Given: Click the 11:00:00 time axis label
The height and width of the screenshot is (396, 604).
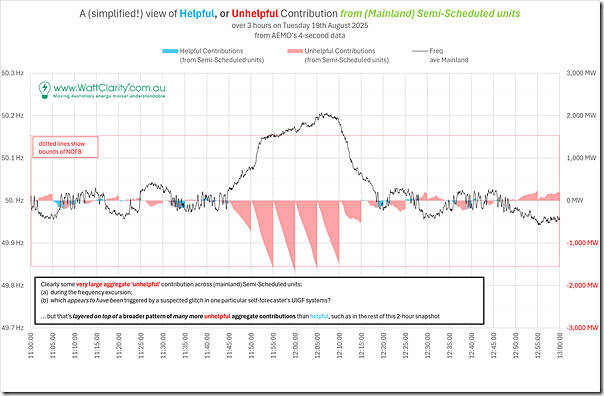Looking at the screenshot, I should point(31,345).
